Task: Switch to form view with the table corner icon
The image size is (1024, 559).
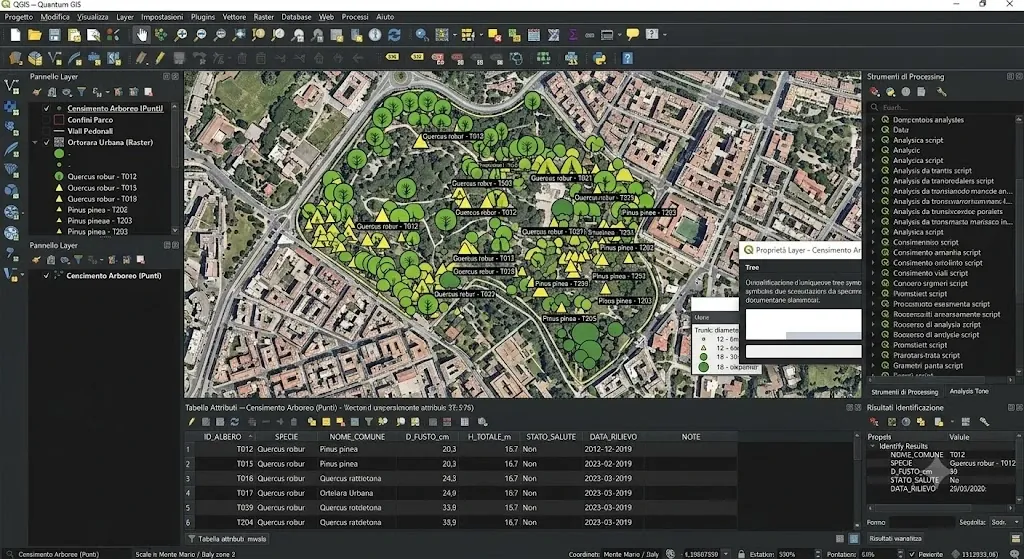Action: coord(840,539)
